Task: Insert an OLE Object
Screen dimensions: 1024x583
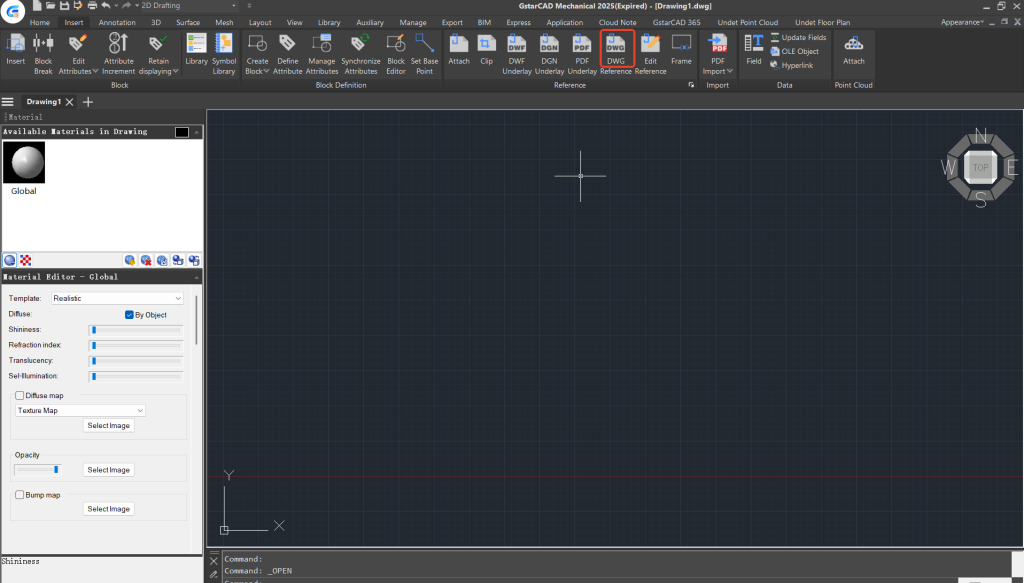Action: [x=794, y=51]
